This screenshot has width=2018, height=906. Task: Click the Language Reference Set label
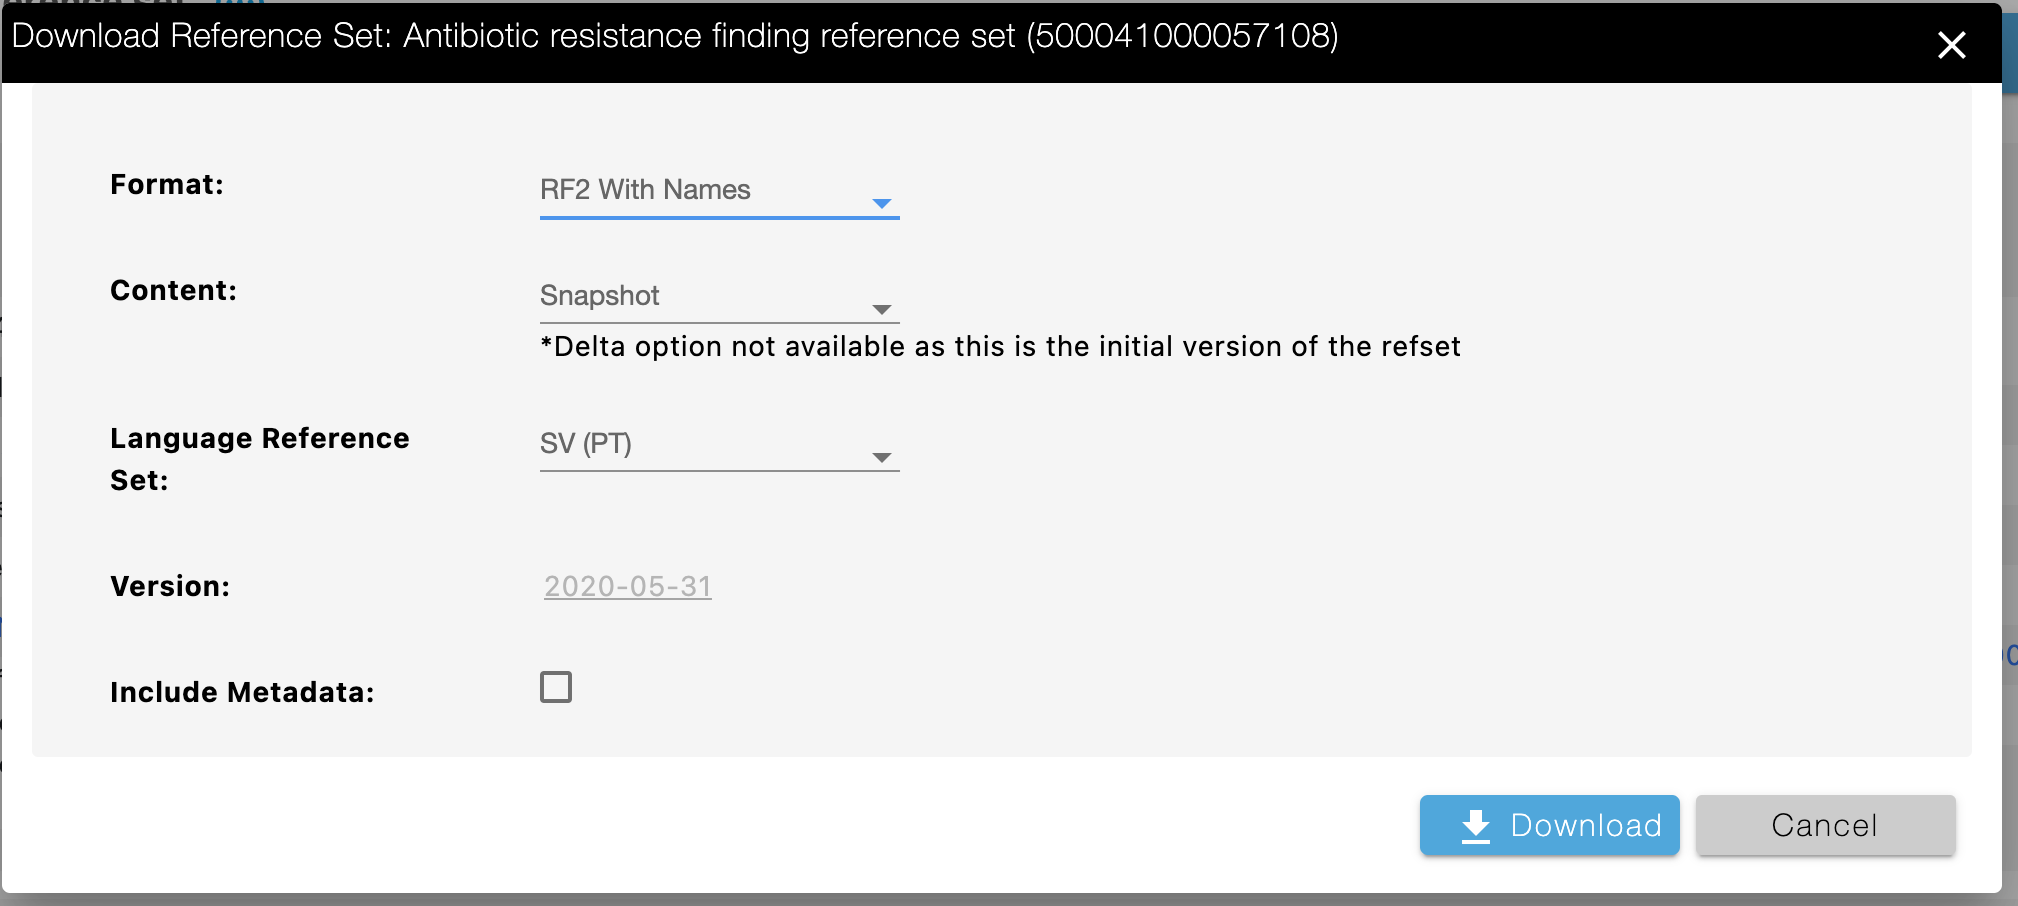260,459
